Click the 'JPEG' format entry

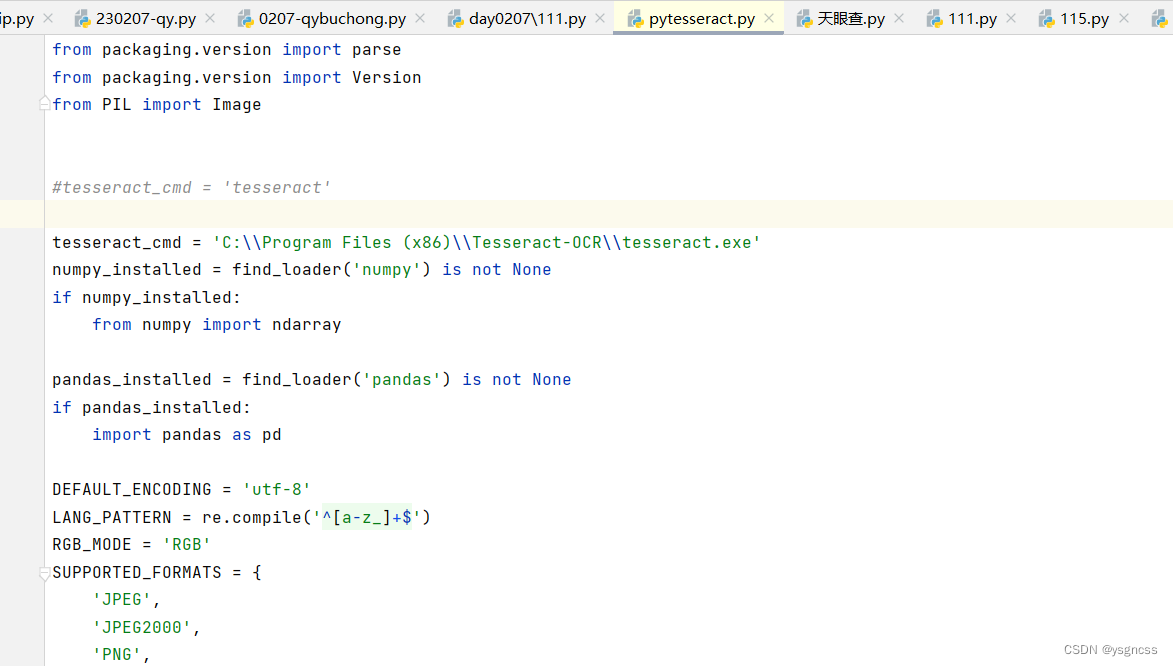tap(122, 599)
